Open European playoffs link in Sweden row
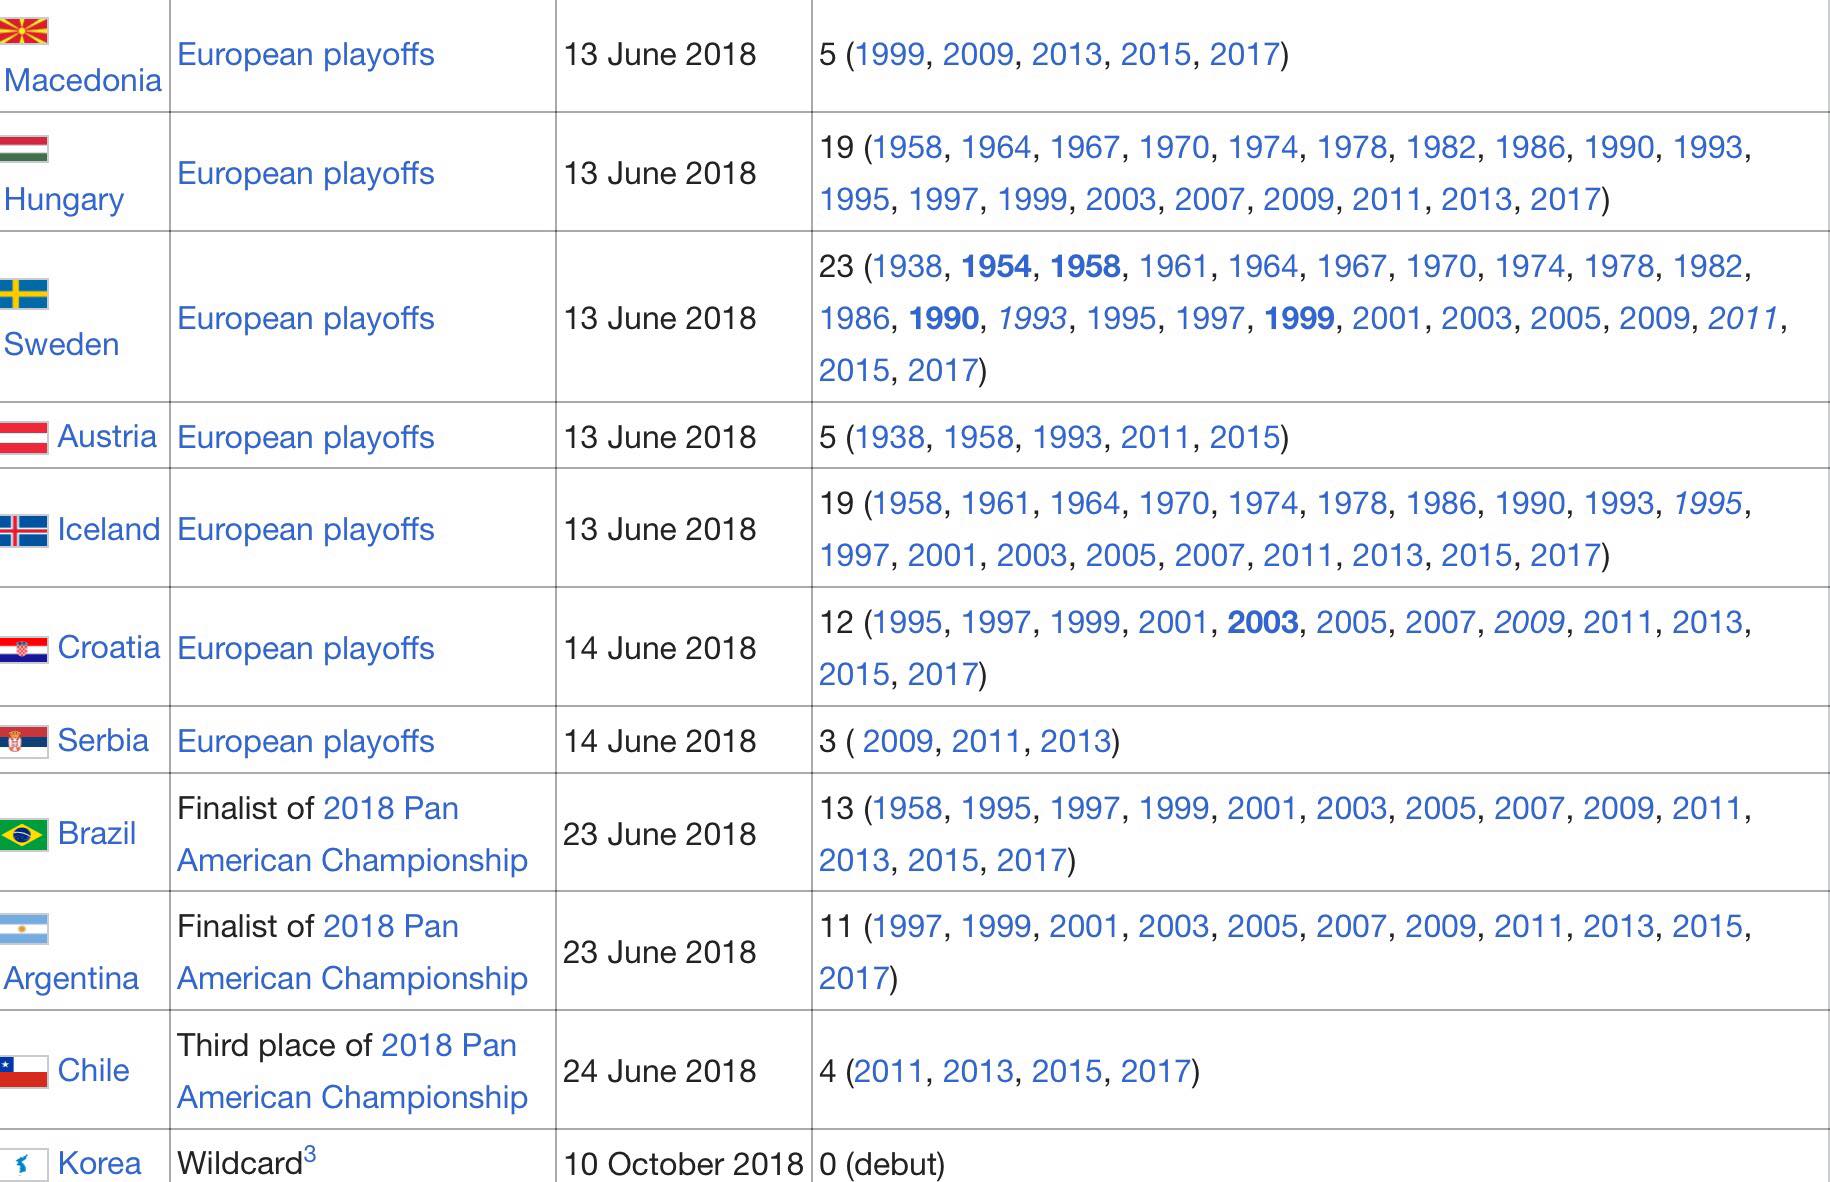1830x1182 pixels. click(x=306, y=318)
